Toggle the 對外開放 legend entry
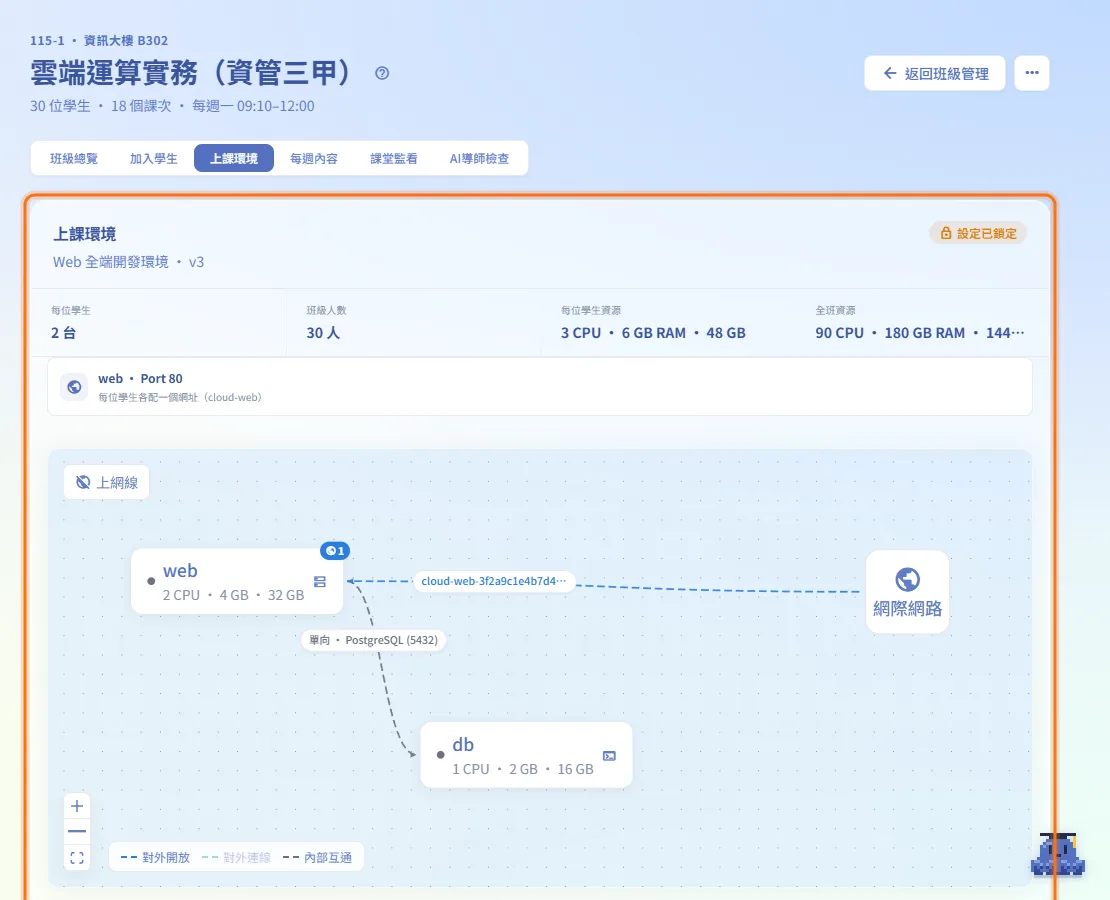 (155, 858)
